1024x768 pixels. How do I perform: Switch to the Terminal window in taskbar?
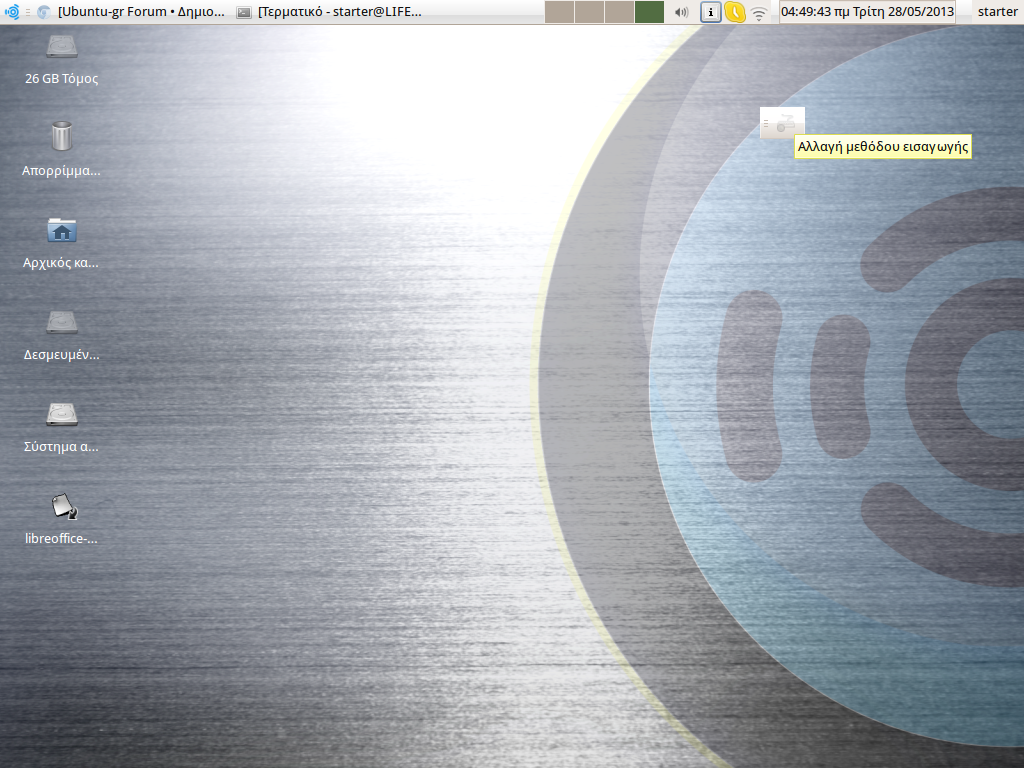click(x=330, y=12)
